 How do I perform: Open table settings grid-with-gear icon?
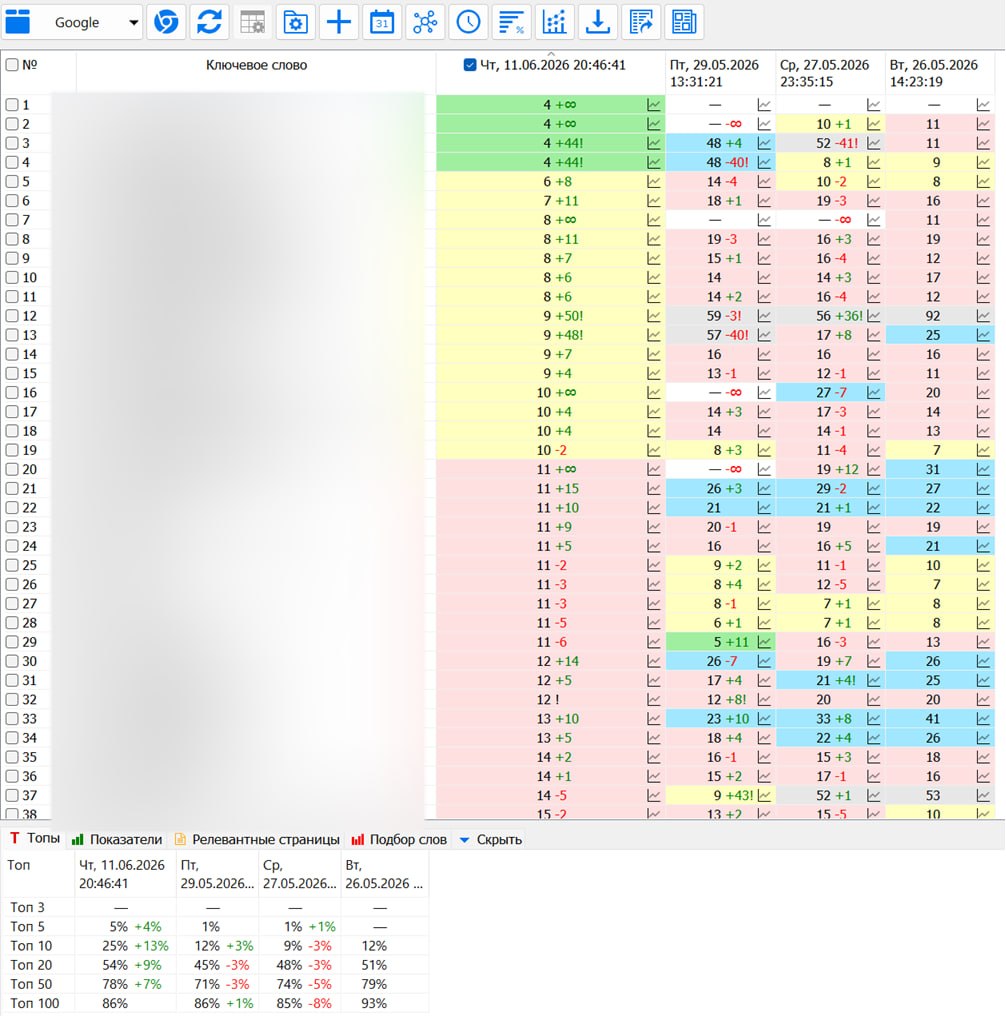tap(252, 22)
